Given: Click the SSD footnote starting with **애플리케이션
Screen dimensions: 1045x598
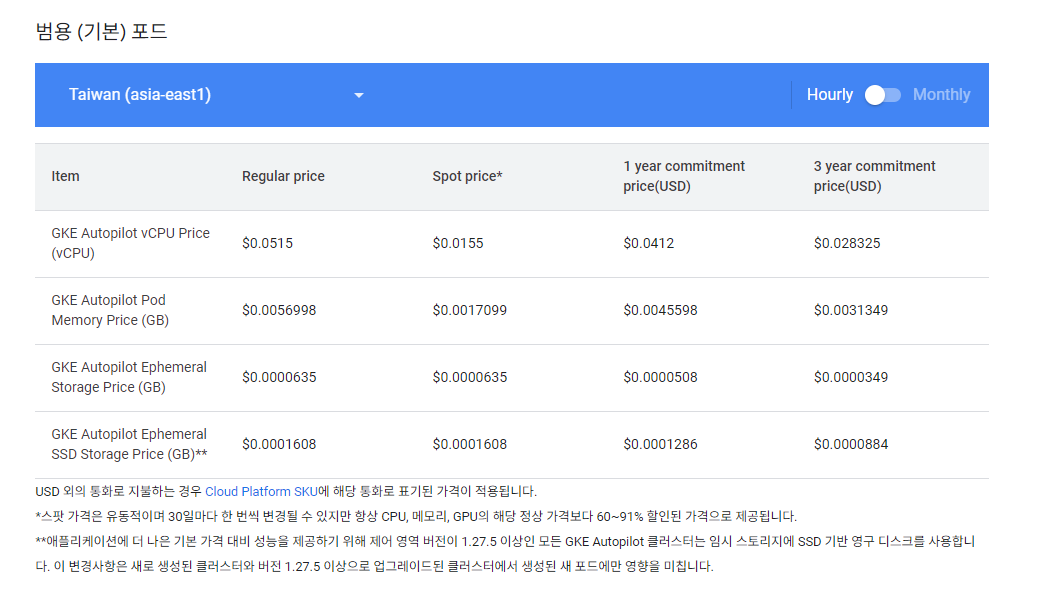Looking at the screenshot, I should tap(505, 554).
